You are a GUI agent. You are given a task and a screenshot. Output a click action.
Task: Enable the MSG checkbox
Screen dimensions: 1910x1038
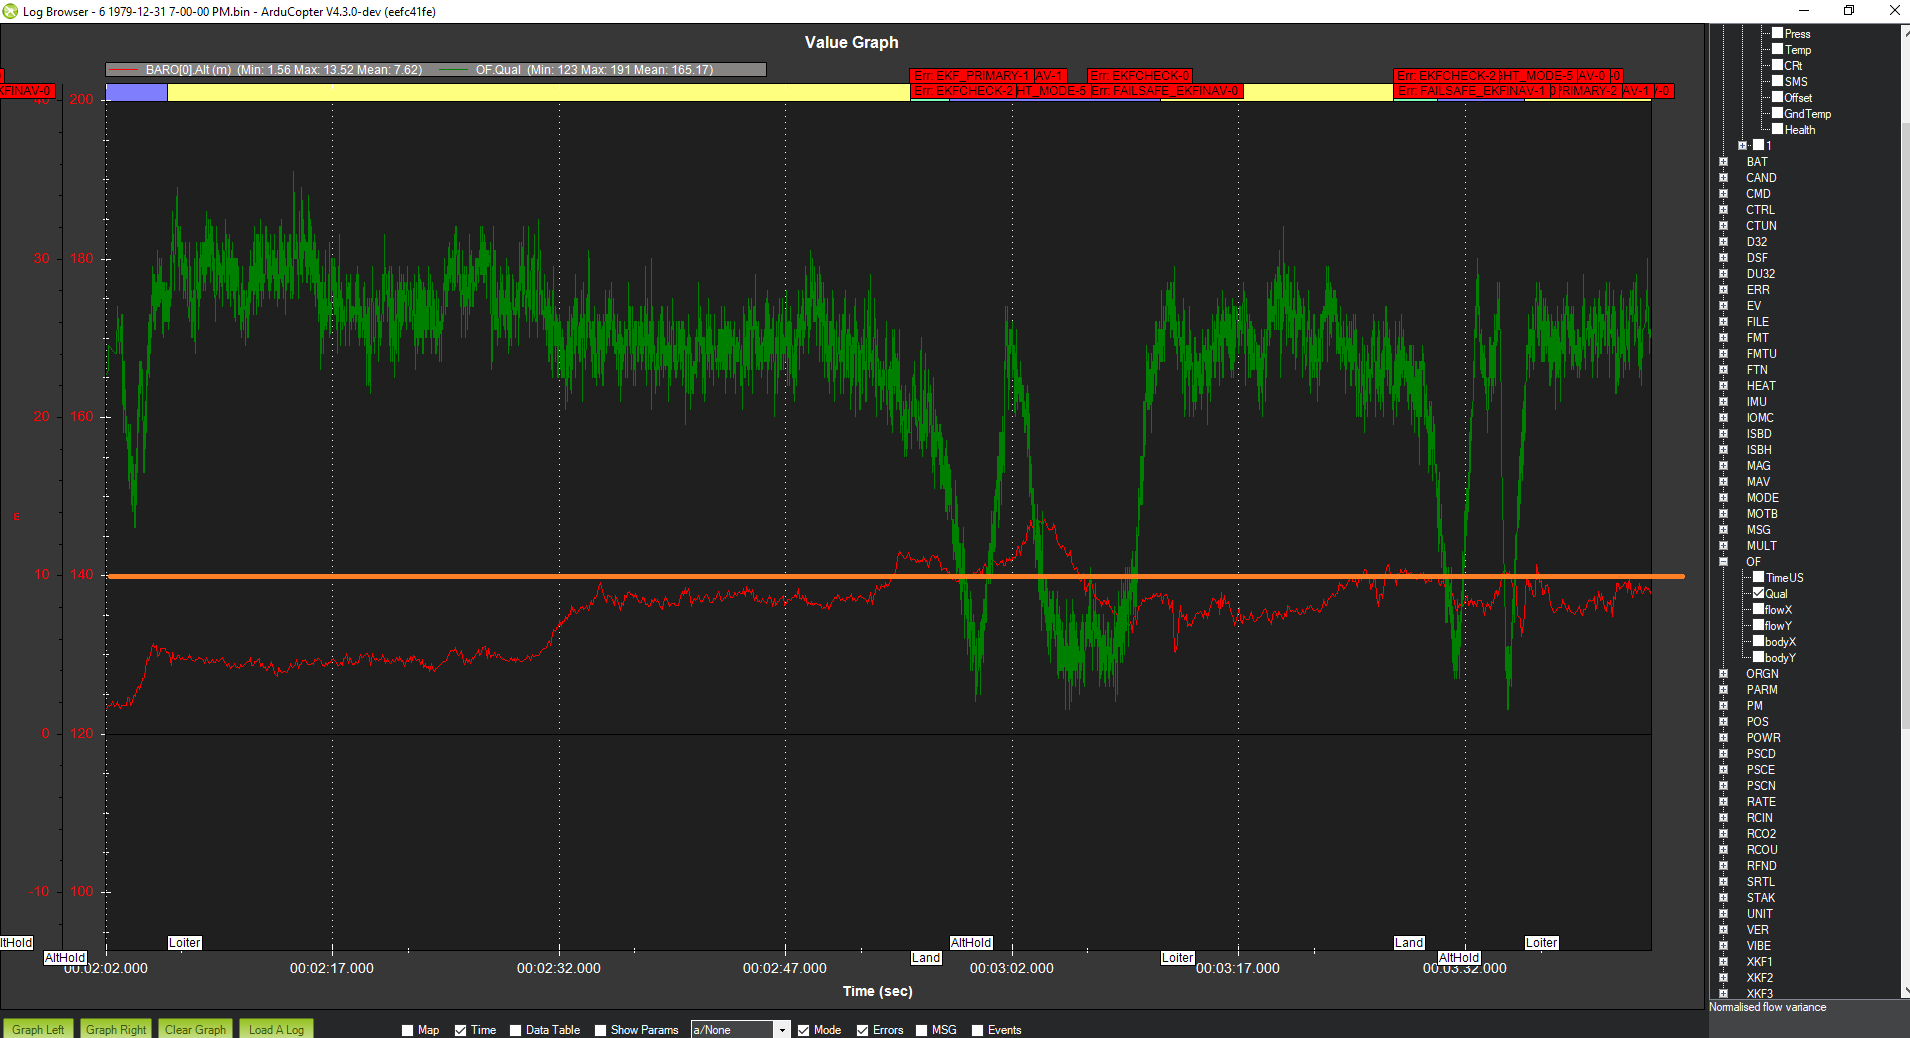[921, 1030]
